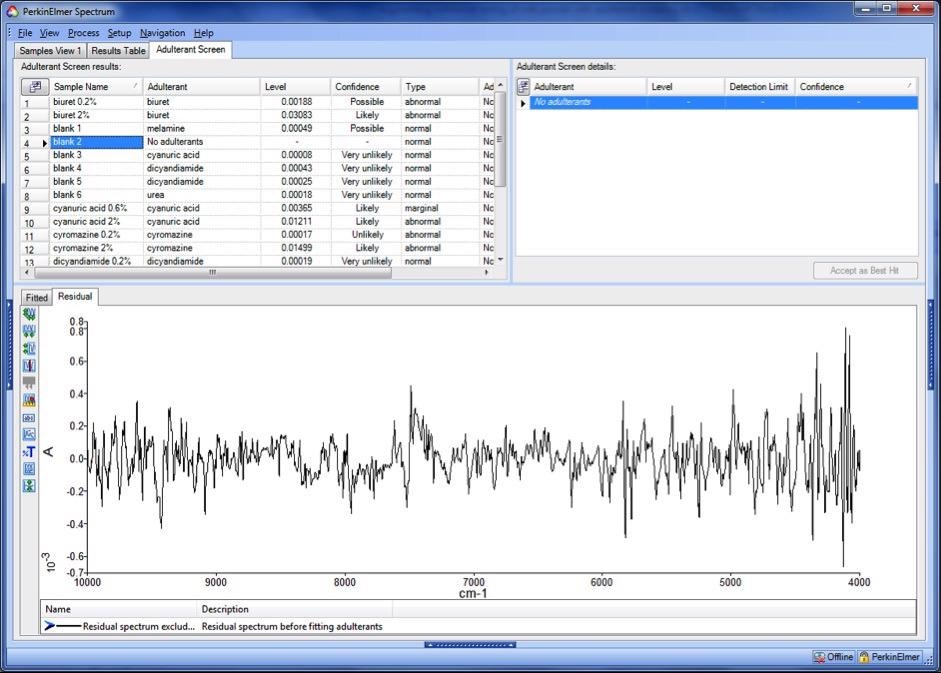
Task: Click the Detection Limit column header
Action: pos(759,86)
